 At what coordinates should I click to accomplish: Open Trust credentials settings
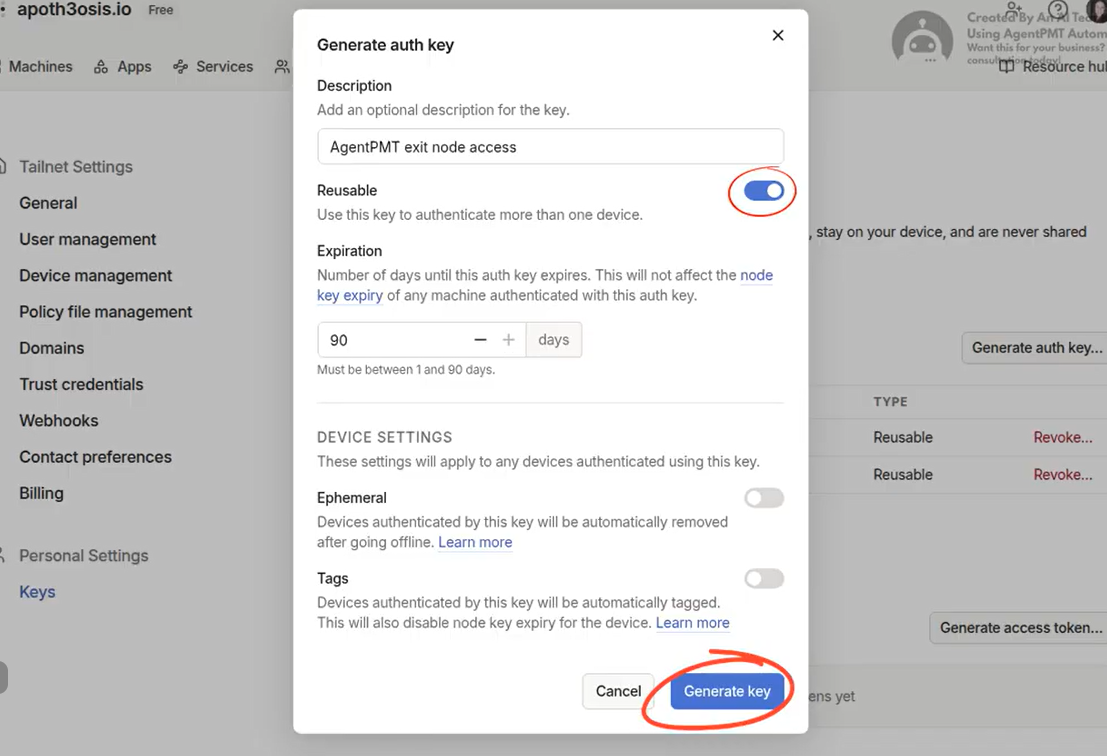point(81,385)
